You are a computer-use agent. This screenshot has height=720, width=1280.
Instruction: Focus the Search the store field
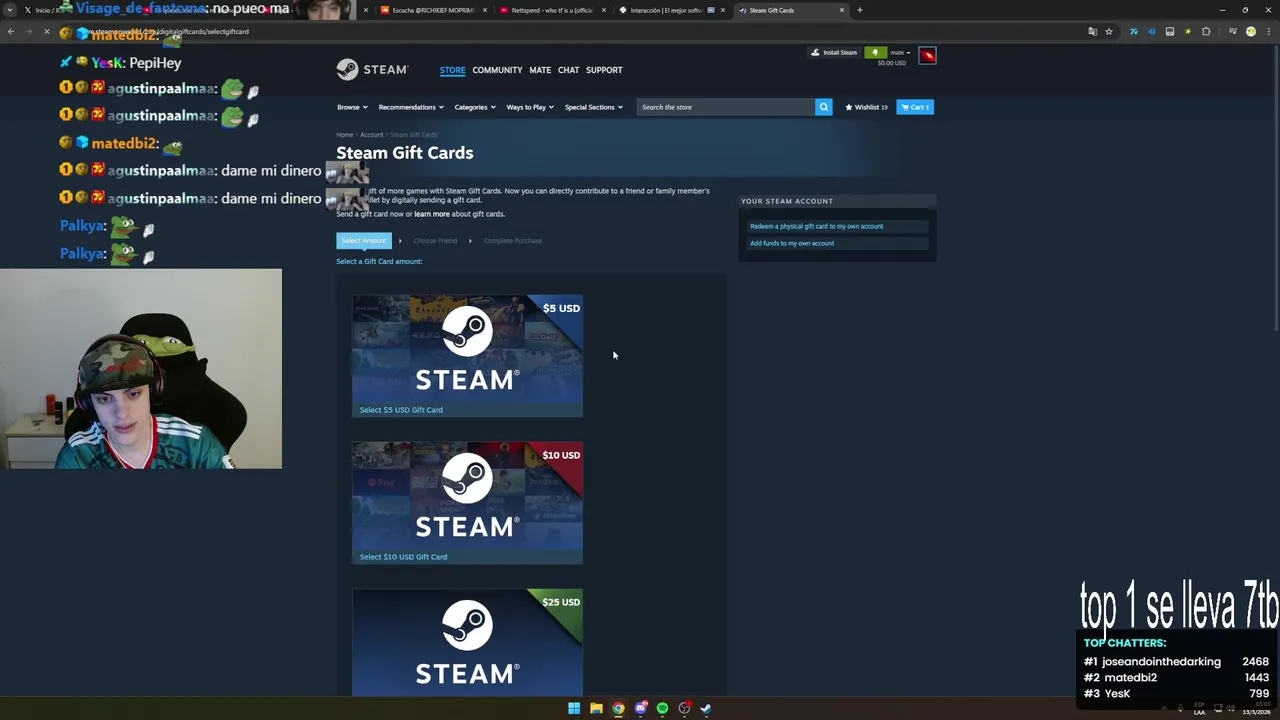(726, 107)
